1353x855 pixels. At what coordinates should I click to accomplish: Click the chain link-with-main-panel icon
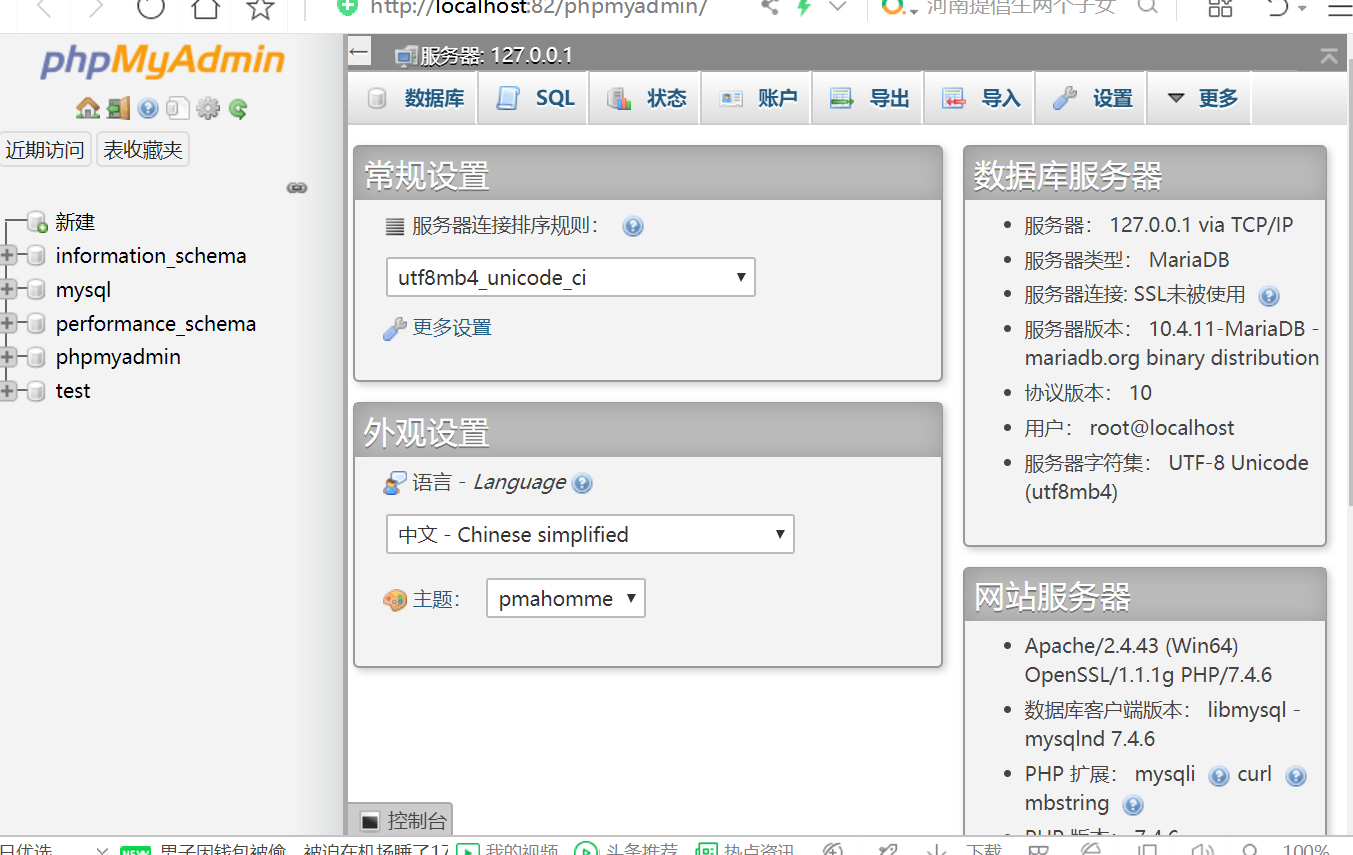tap(297, 187)
